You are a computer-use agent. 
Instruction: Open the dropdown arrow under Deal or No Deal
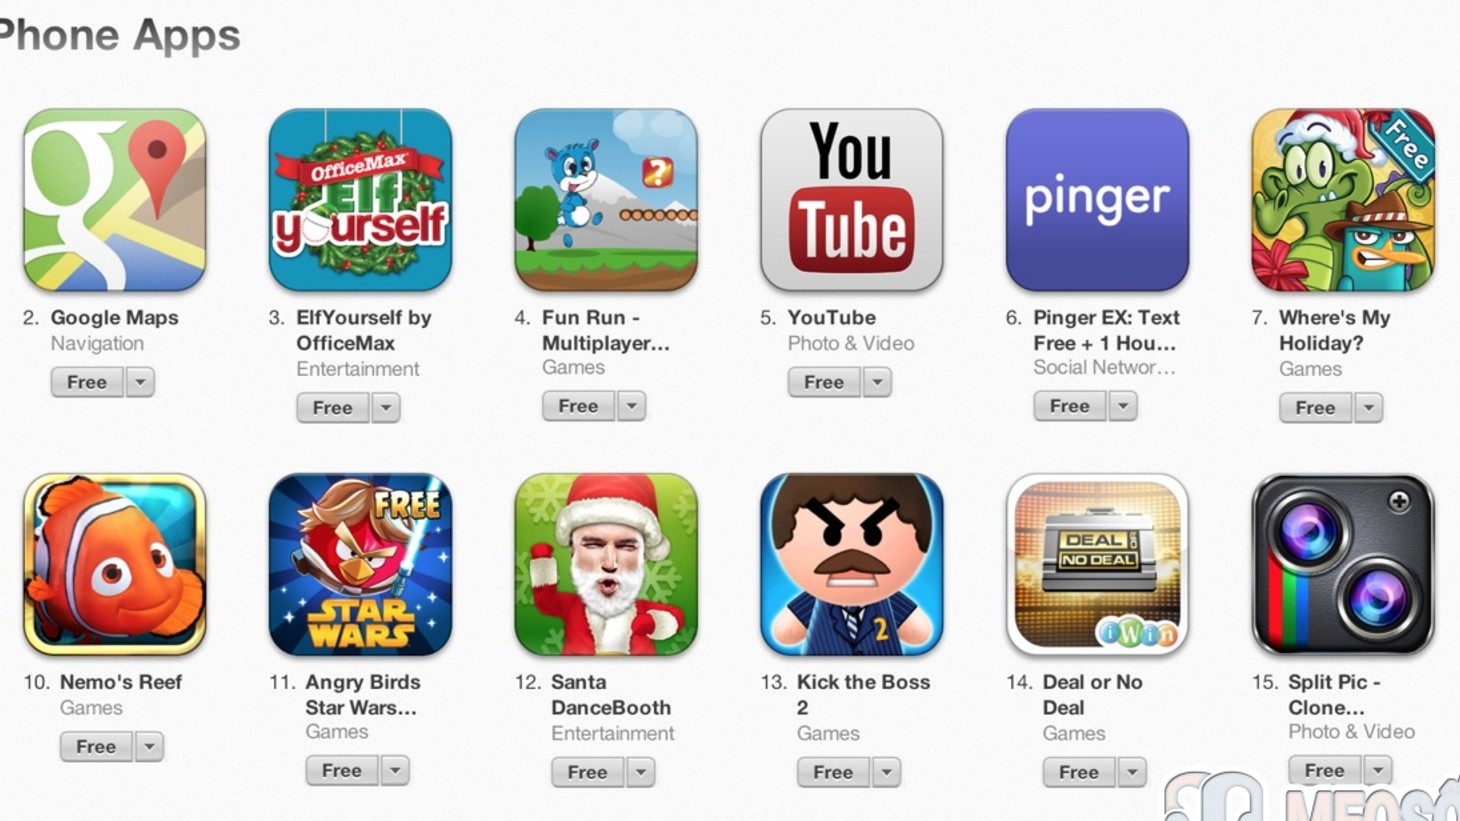click(1132, 772)
